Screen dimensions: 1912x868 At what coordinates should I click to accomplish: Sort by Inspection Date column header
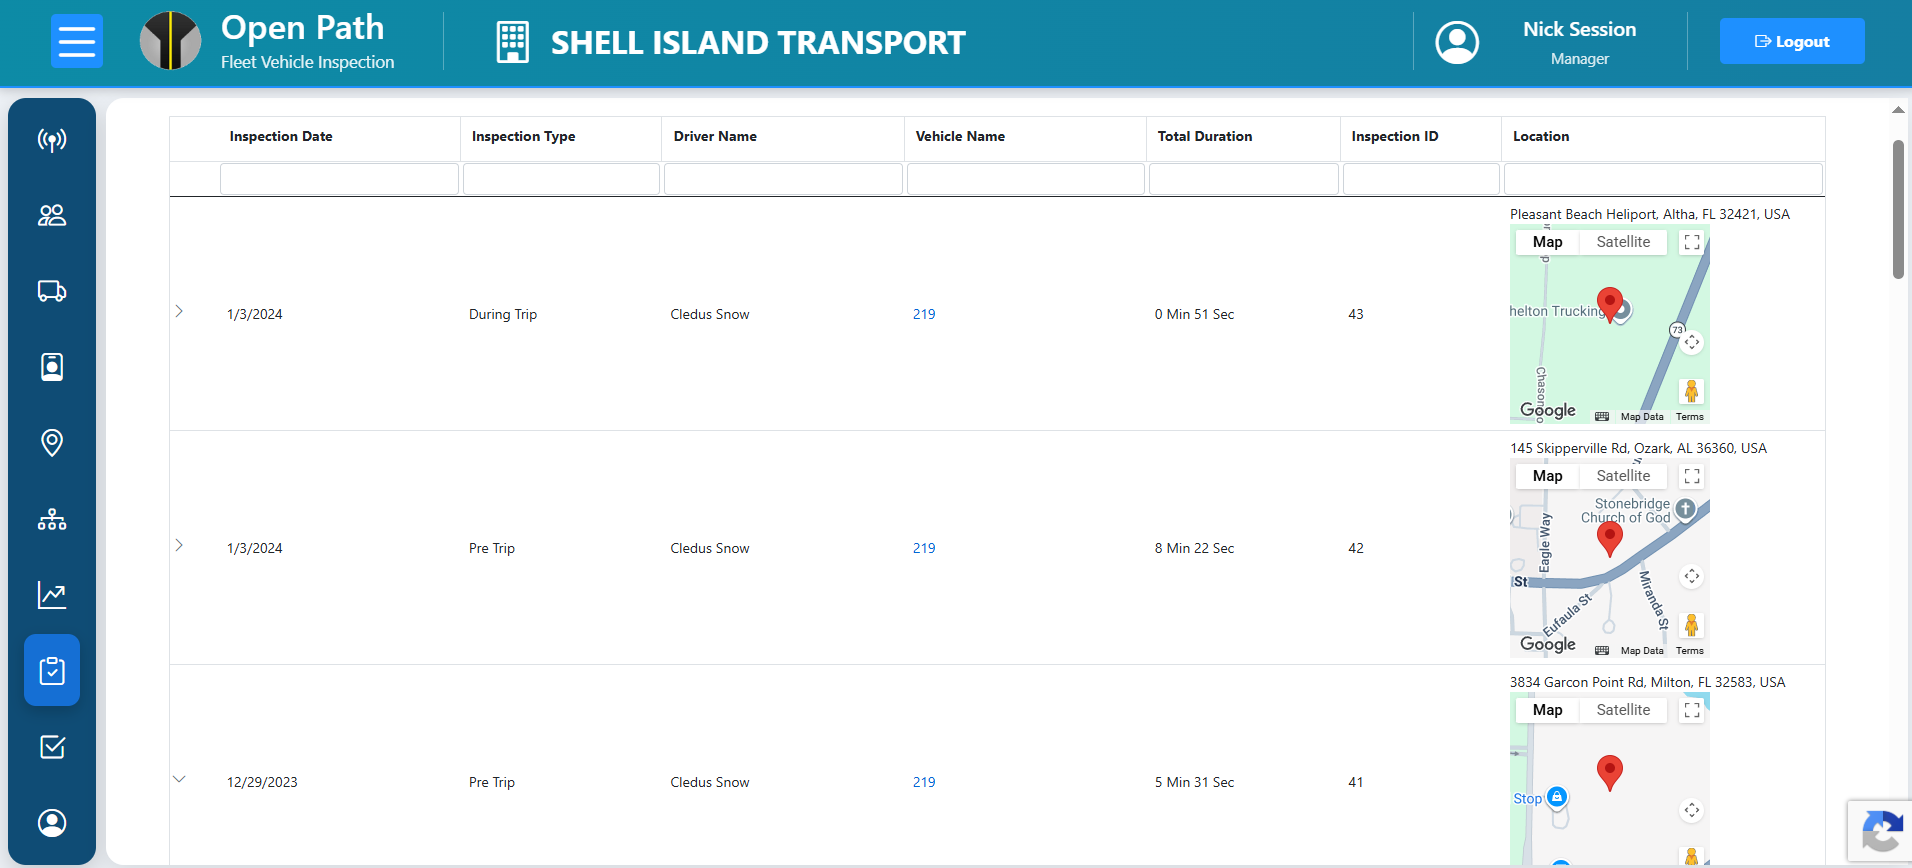tap(281, 136)
